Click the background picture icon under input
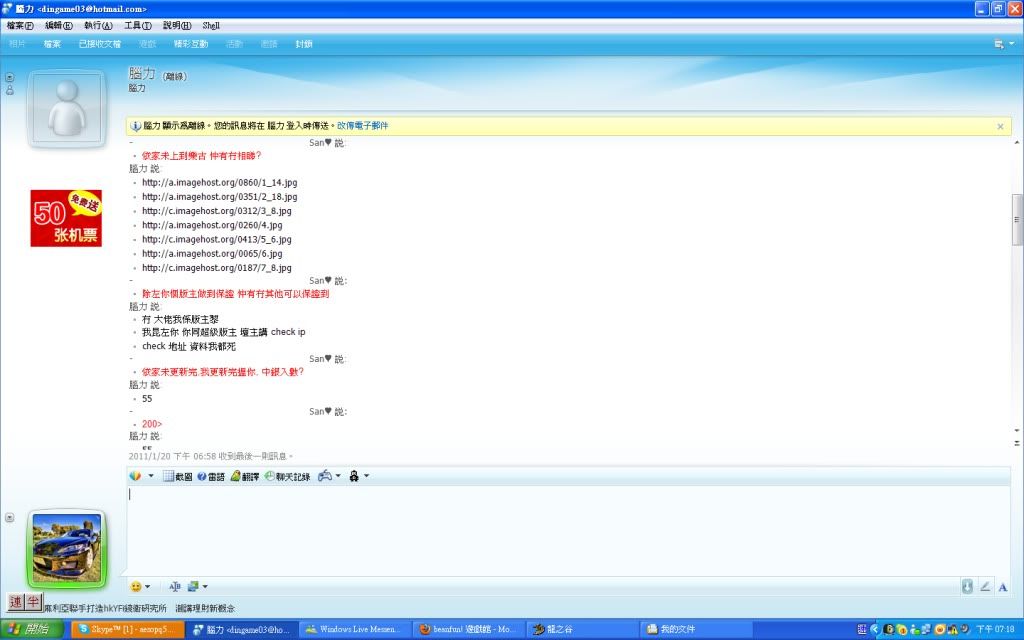The width and height of the screenshot is (1024, 640). tap(193, 586)
